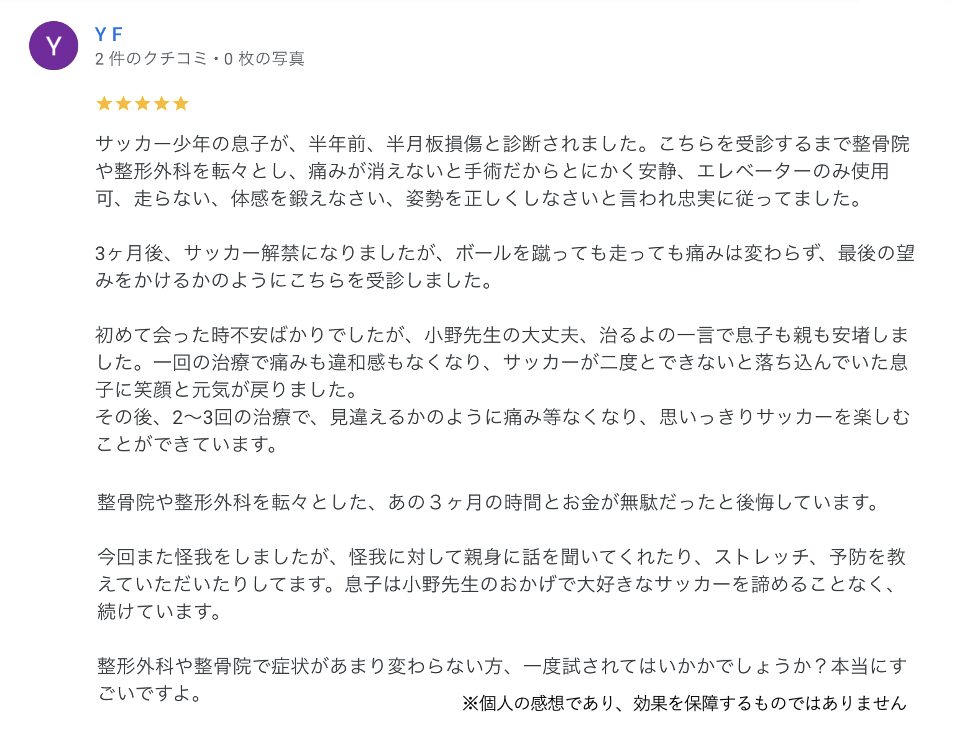
Task: Click the paragraph starting "整形外科や整骨院で症状が"
Action: click(501, 679)
